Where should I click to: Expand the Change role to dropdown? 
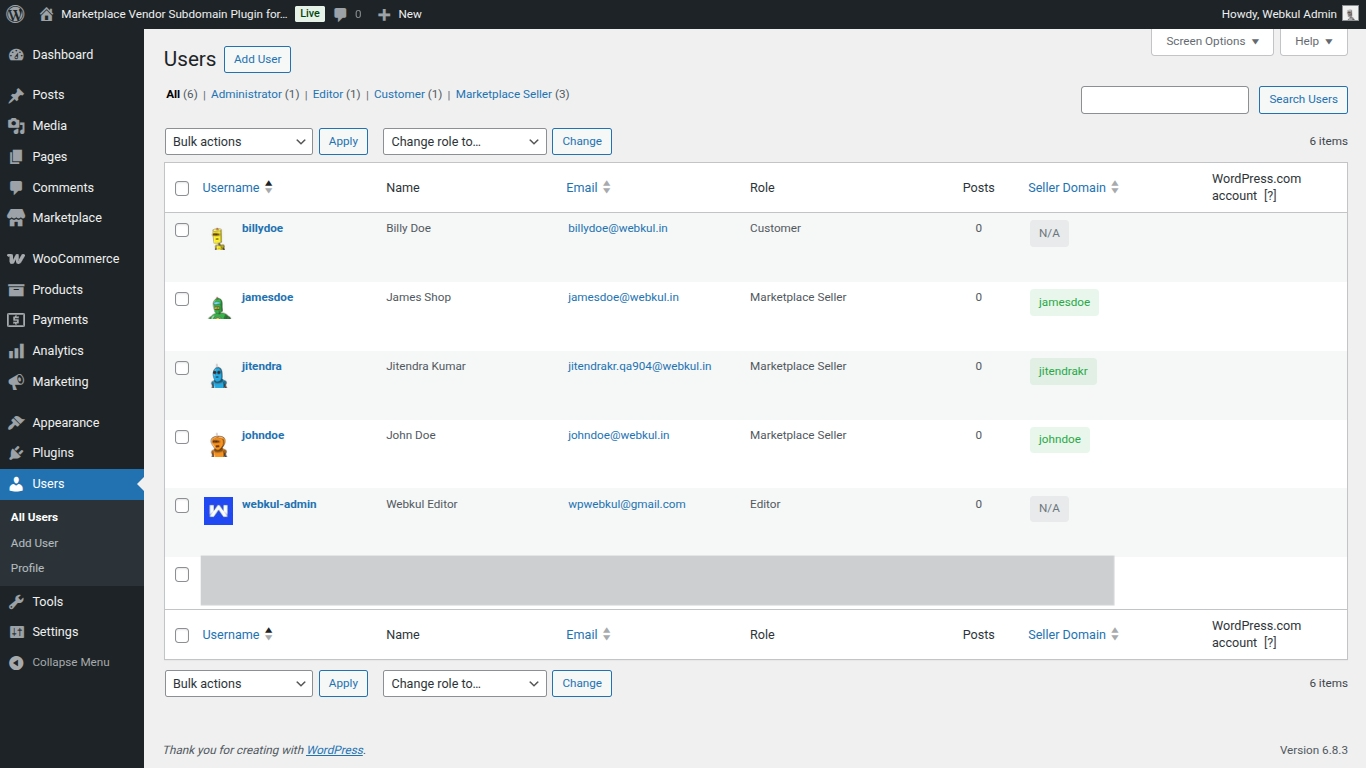coord(464,141)
